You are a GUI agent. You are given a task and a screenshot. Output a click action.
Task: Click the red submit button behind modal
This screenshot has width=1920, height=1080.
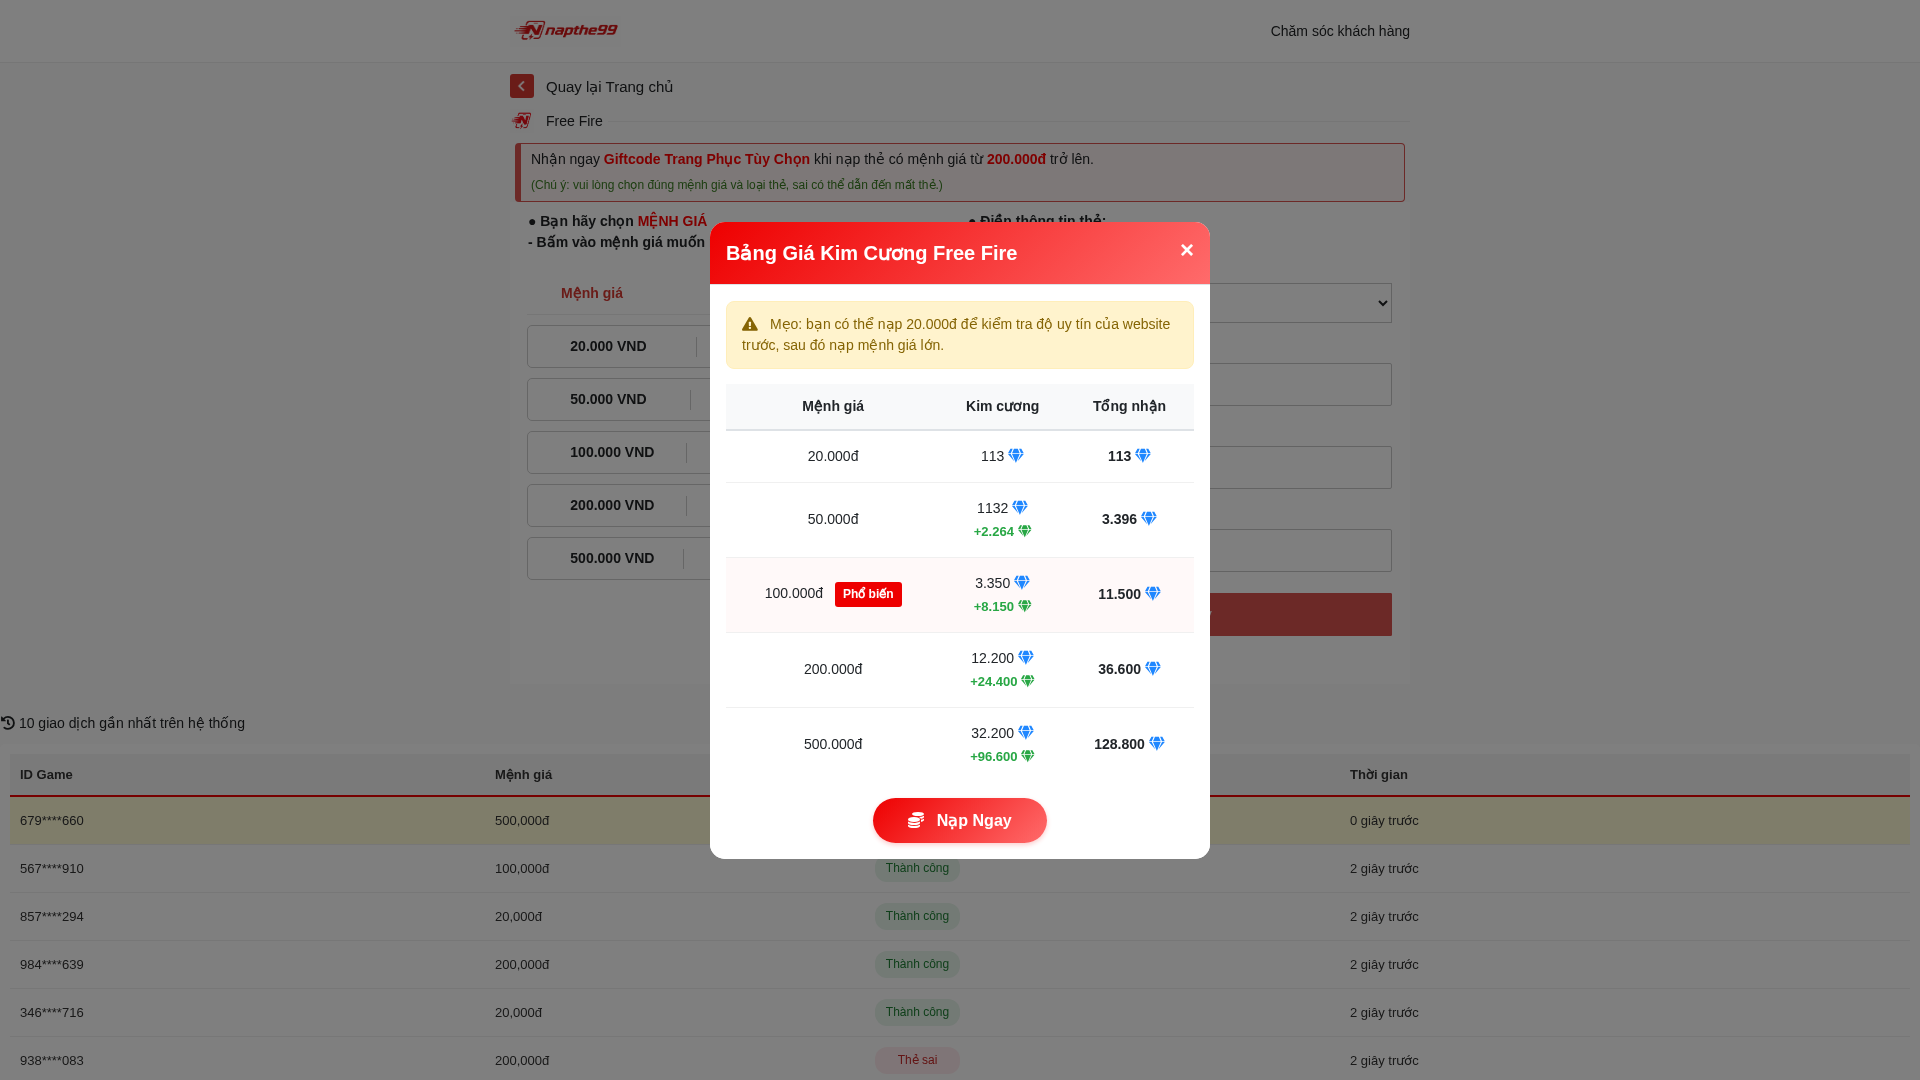click(1300, 614)
